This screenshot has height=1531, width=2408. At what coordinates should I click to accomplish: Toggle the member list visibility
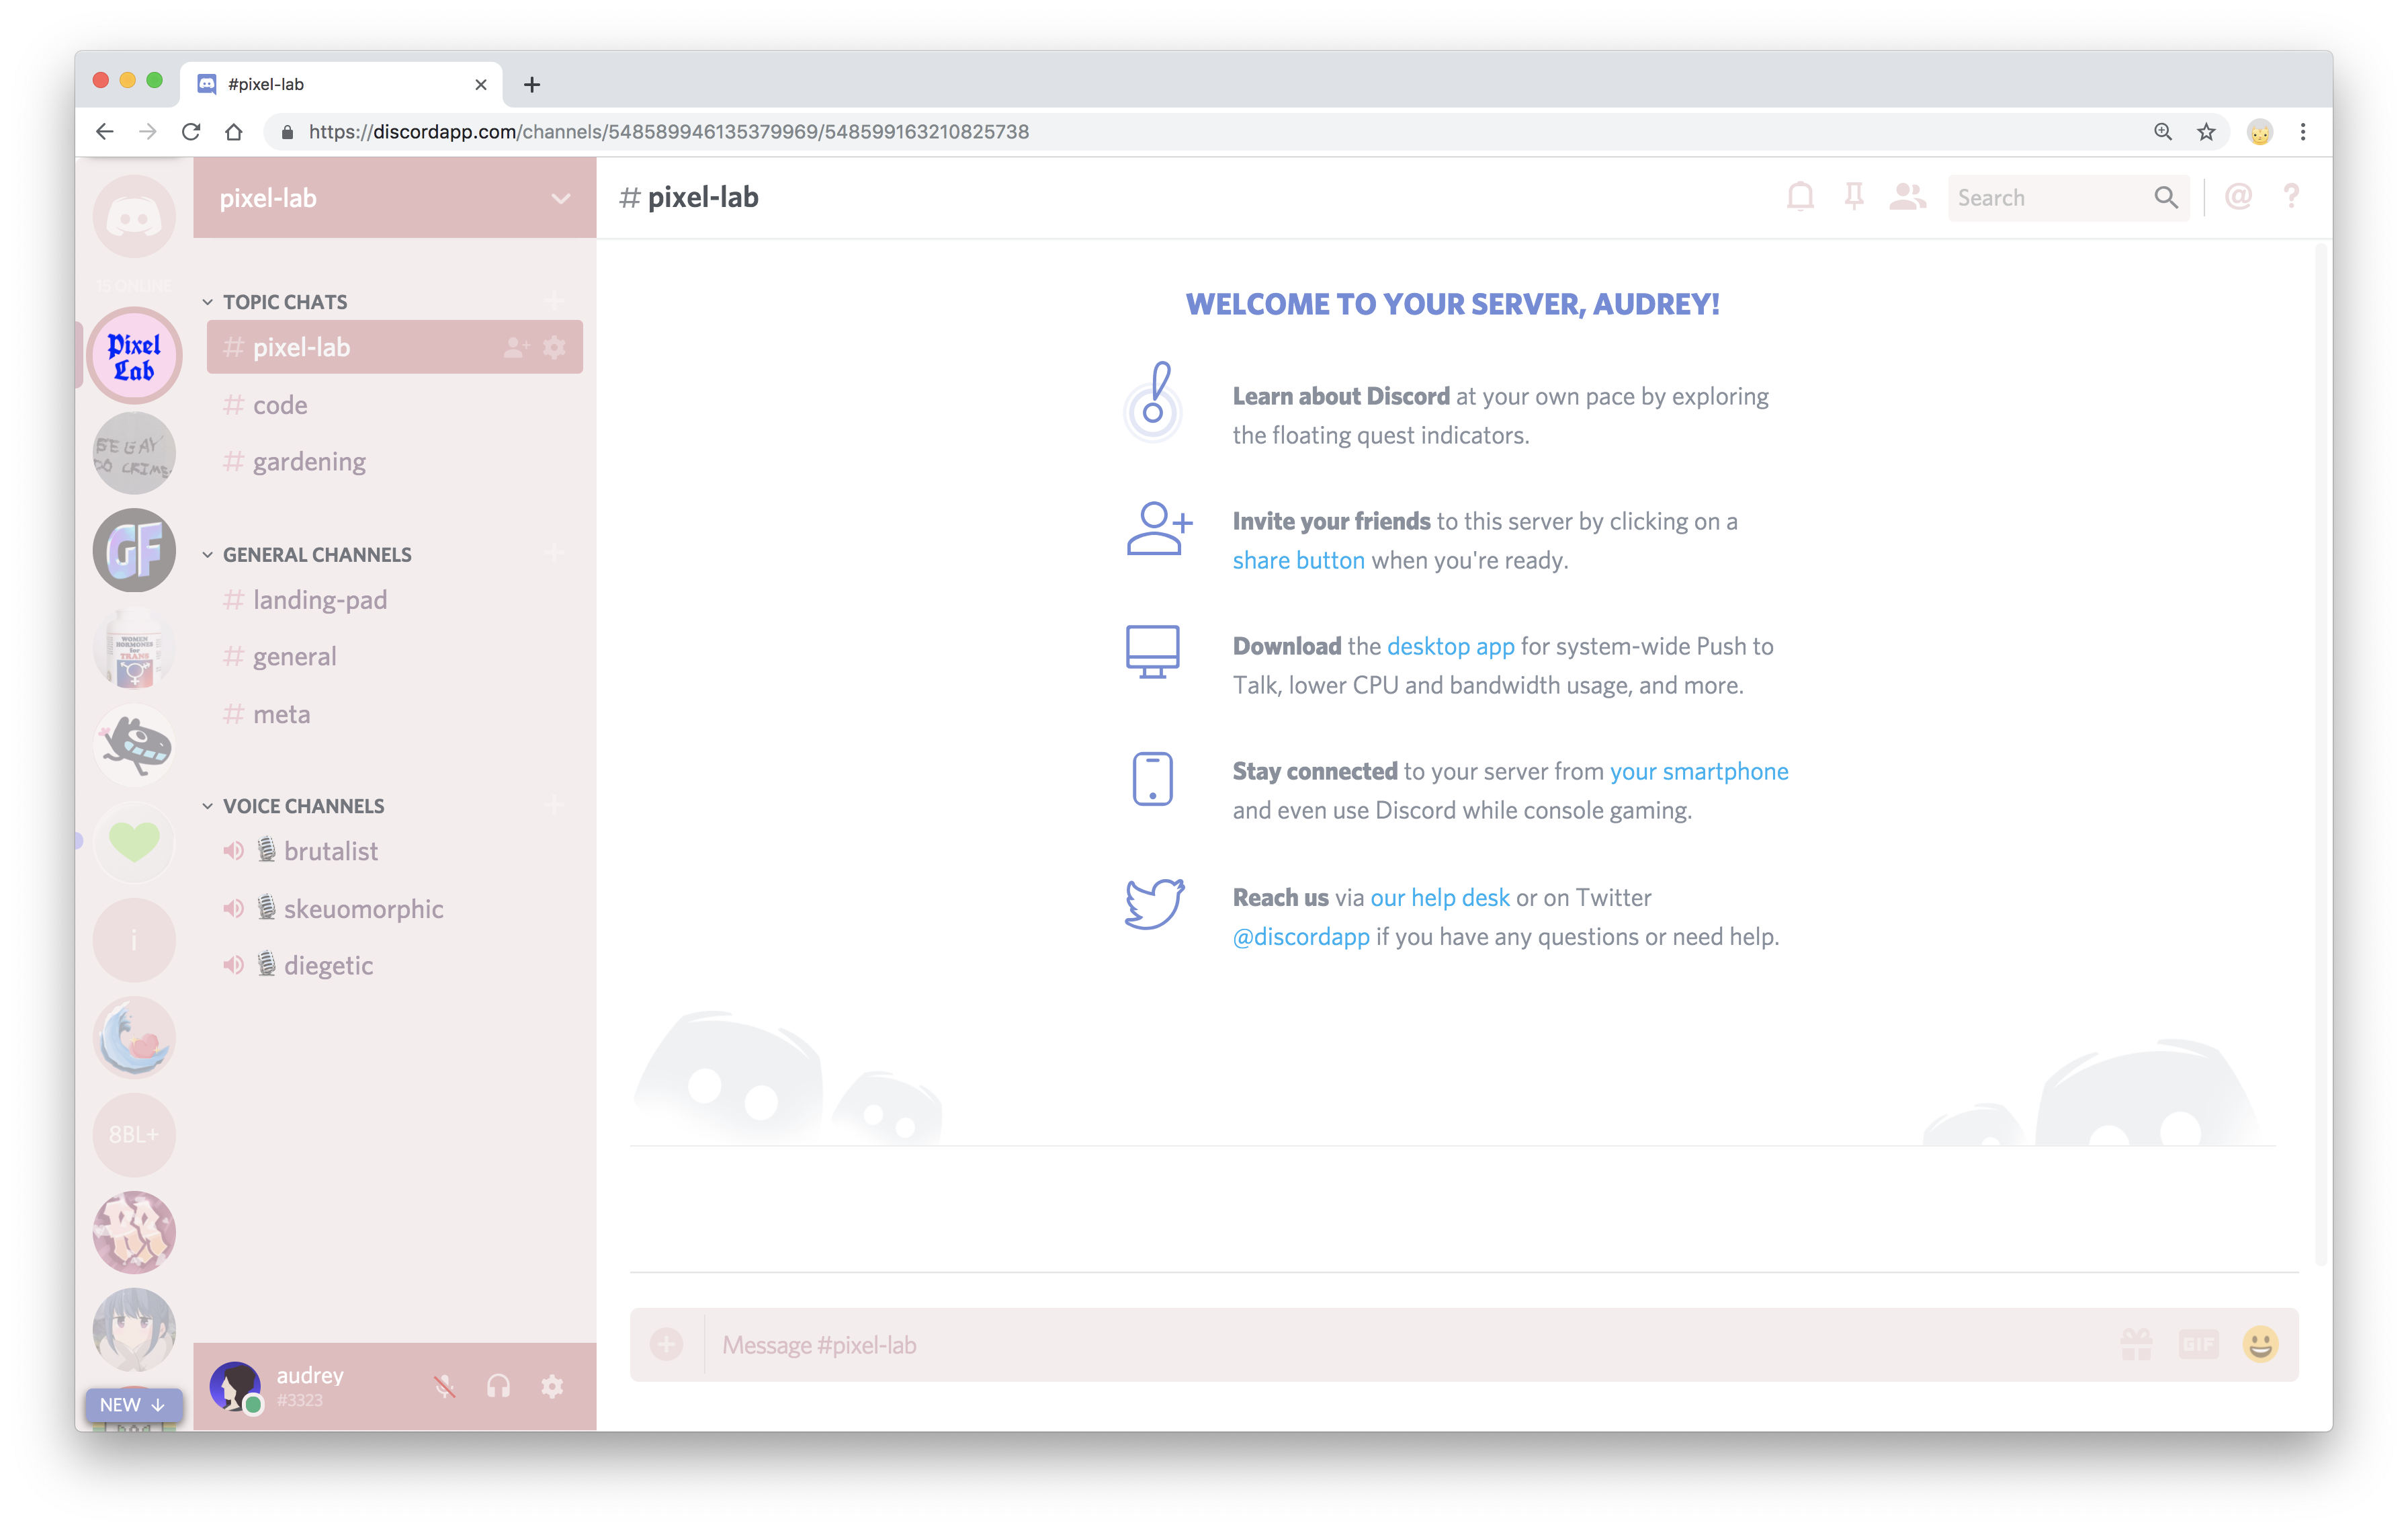[x=1907, y=197]
